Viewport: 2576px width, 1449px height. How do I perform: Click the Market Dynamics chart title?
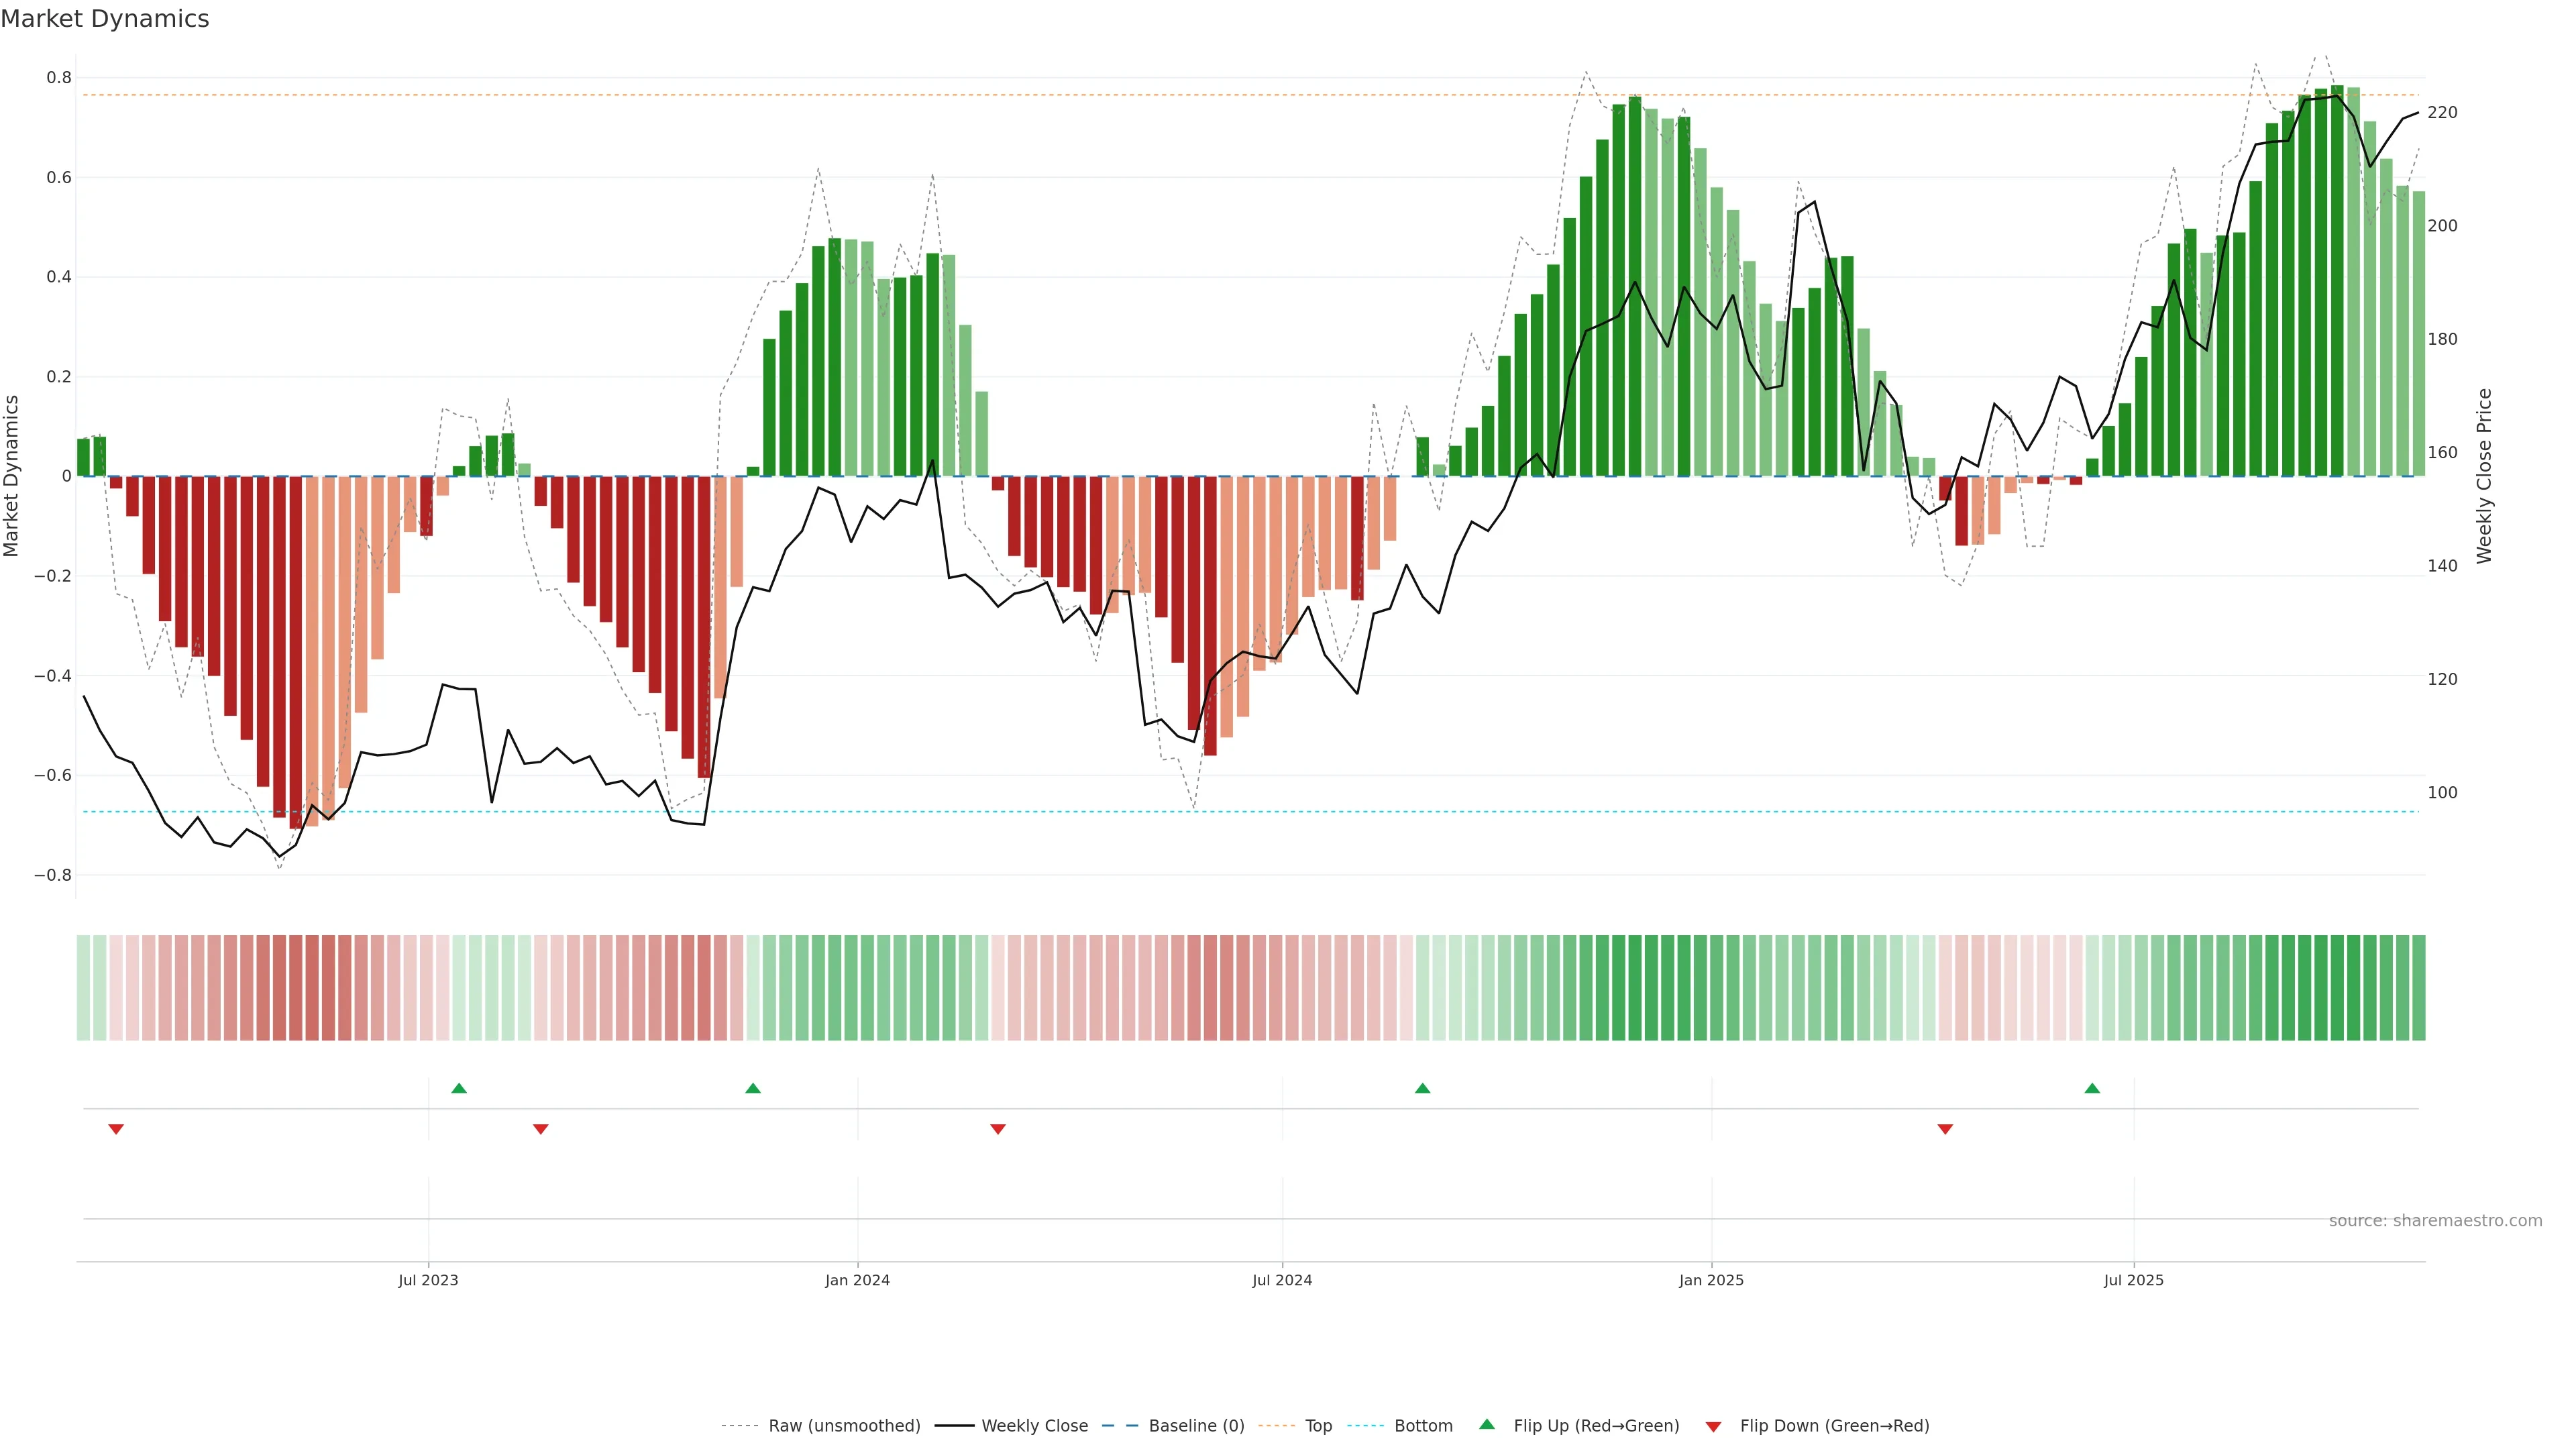pos(105,19)
